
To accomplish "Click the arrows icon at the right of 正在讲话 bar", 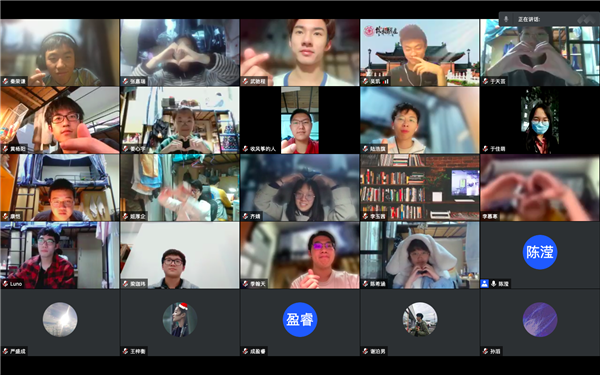I will [586, 19].
